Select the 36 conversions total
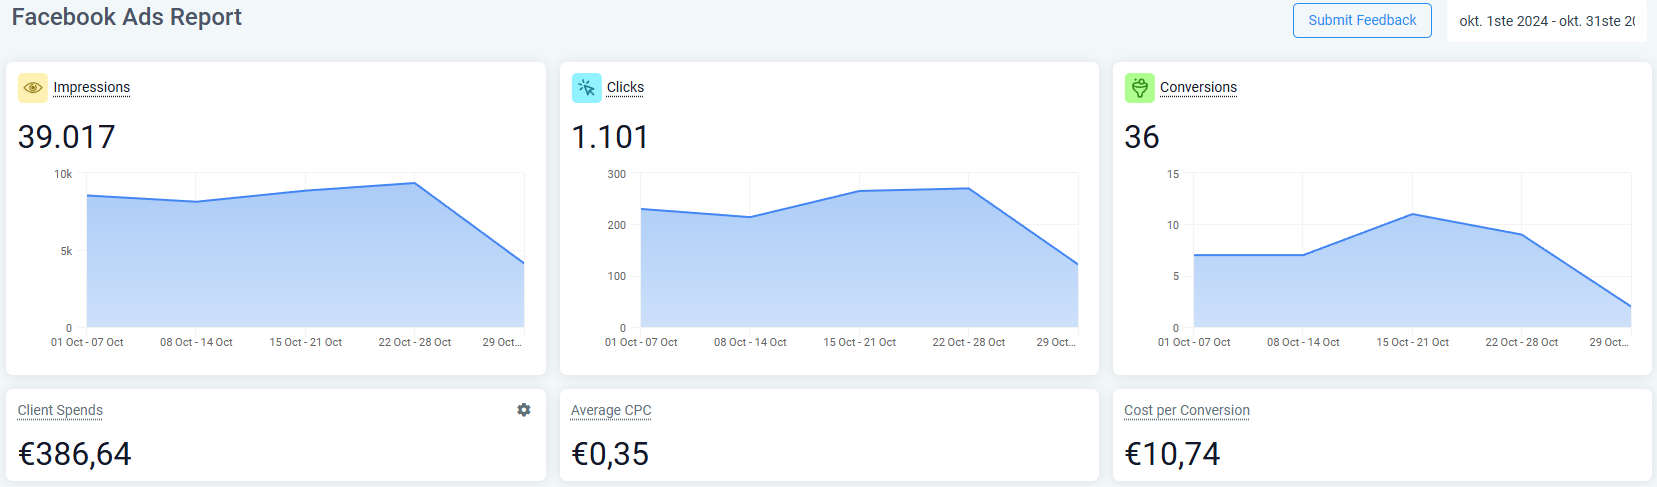This screenshot has width=1657, height=487. 1142,137
